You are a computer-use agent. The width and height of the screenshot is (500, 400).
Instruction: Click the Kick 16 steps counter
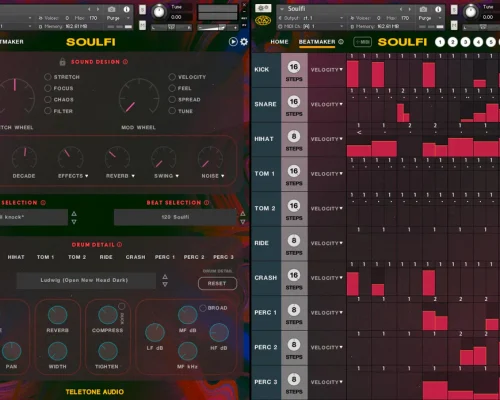click(294, 67)
